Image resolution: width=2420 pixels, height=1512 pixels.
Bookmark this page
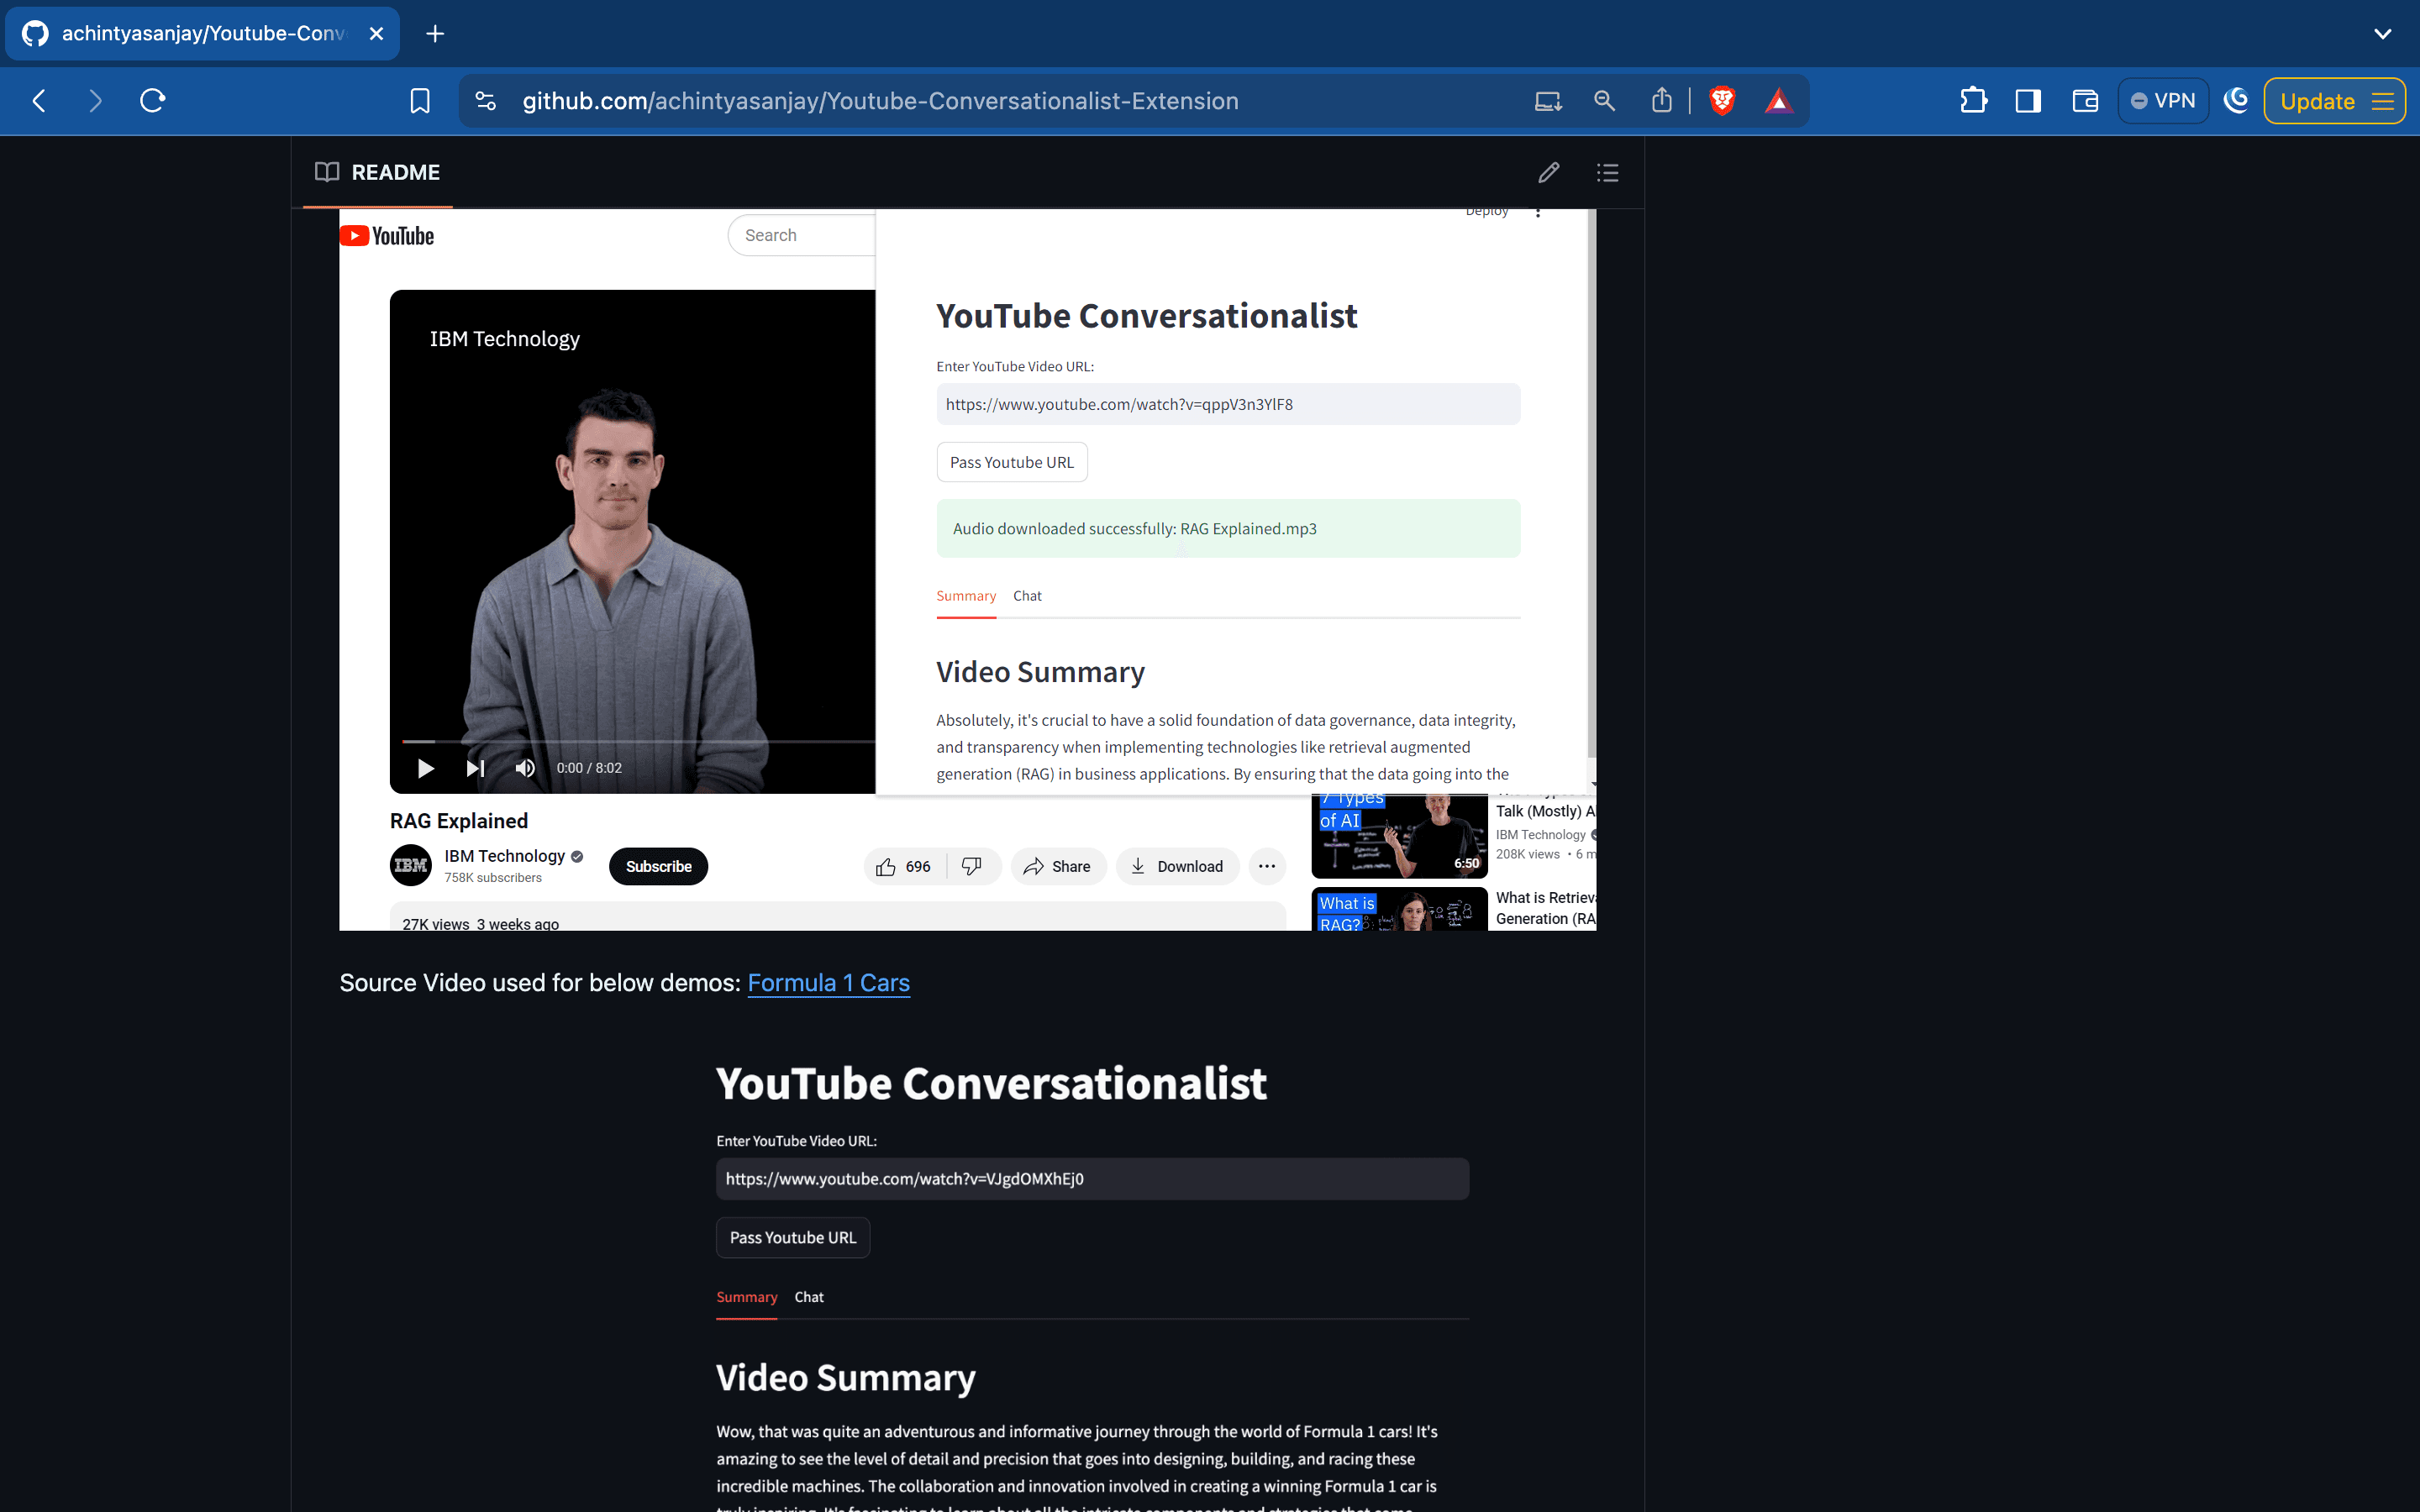[x=420, y=101]
